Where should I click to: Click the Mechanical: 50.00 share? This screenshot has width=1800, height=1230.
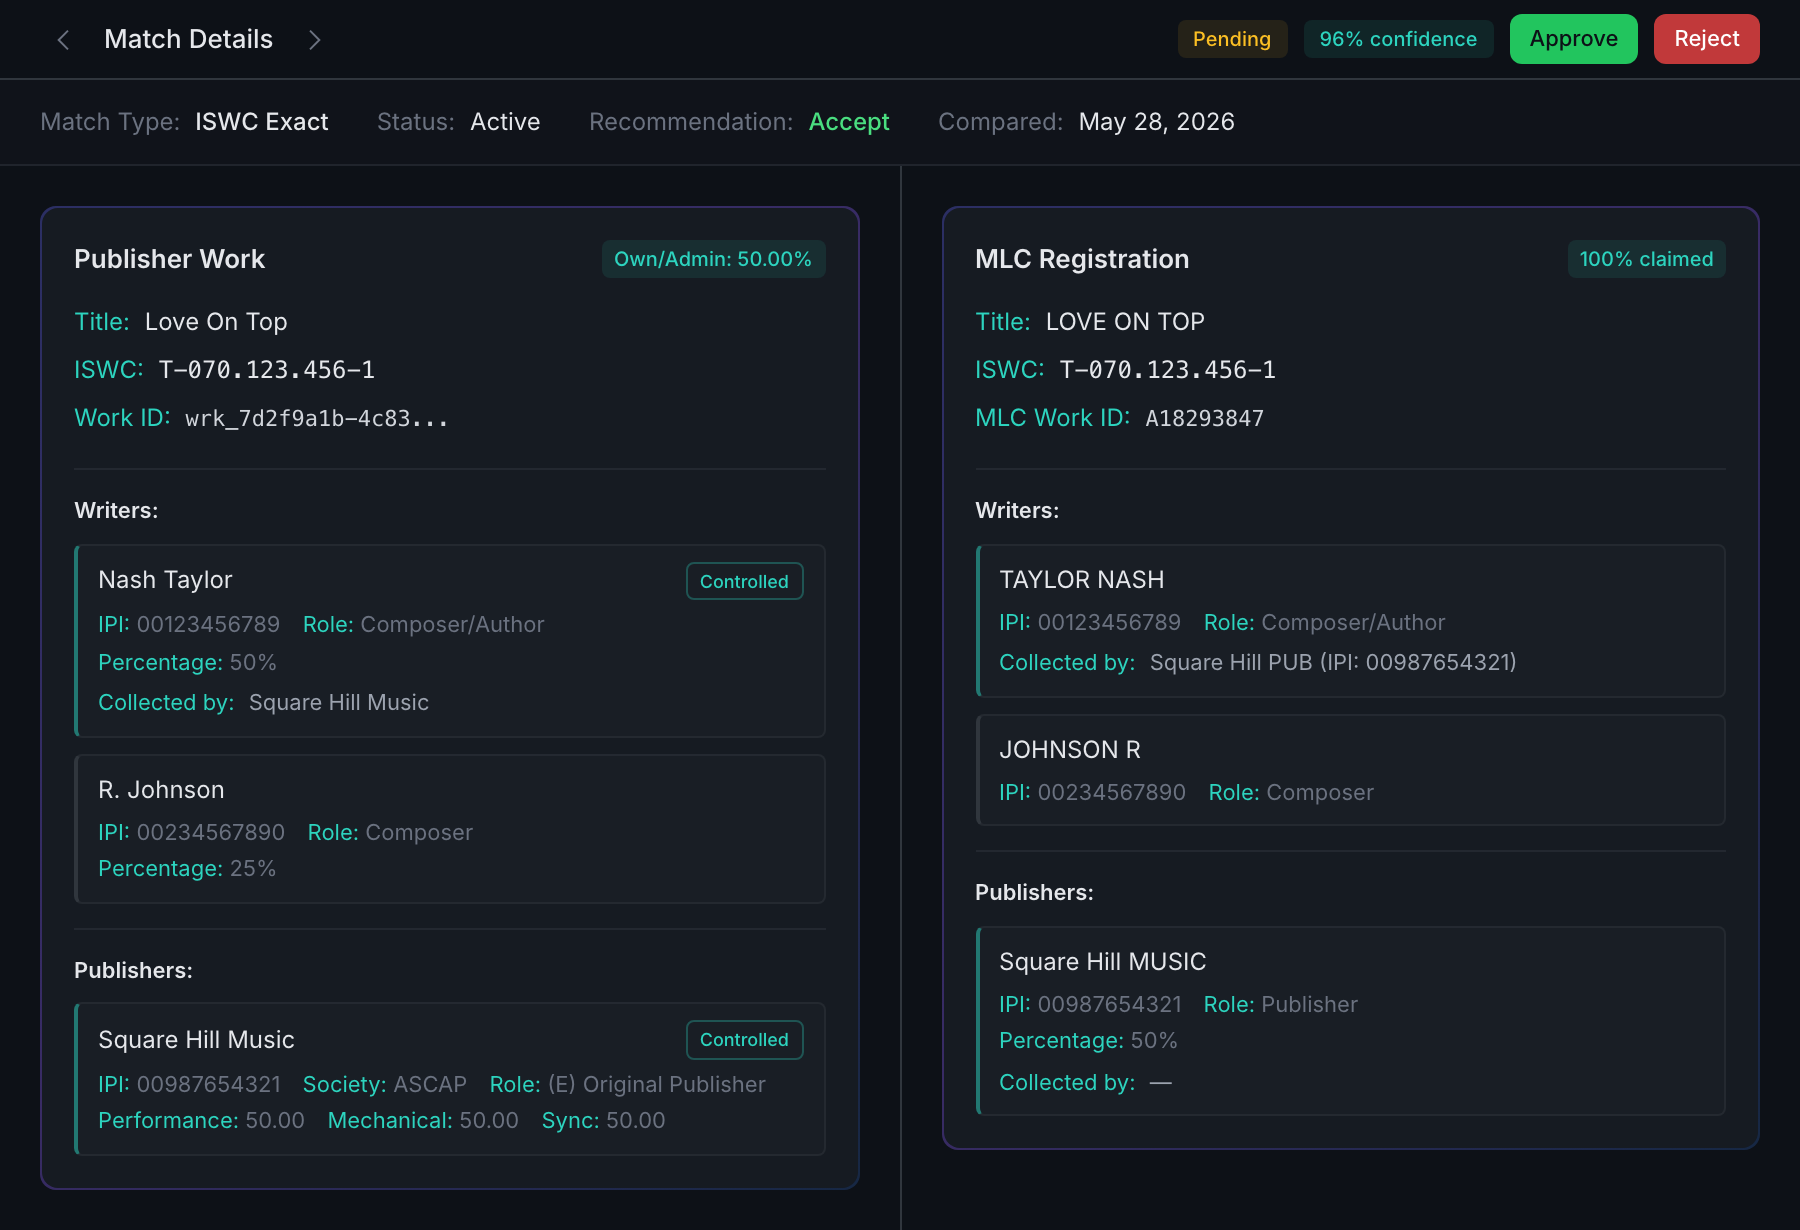tap(489, 1121)
